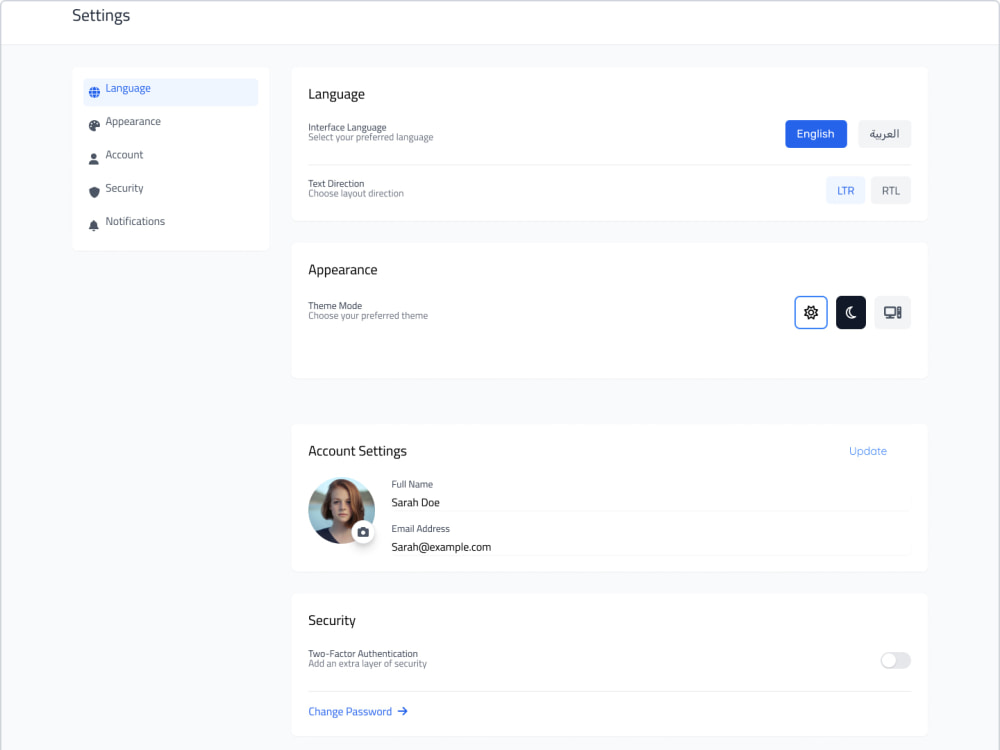Click the Email Address field

(x=651, y=547)
